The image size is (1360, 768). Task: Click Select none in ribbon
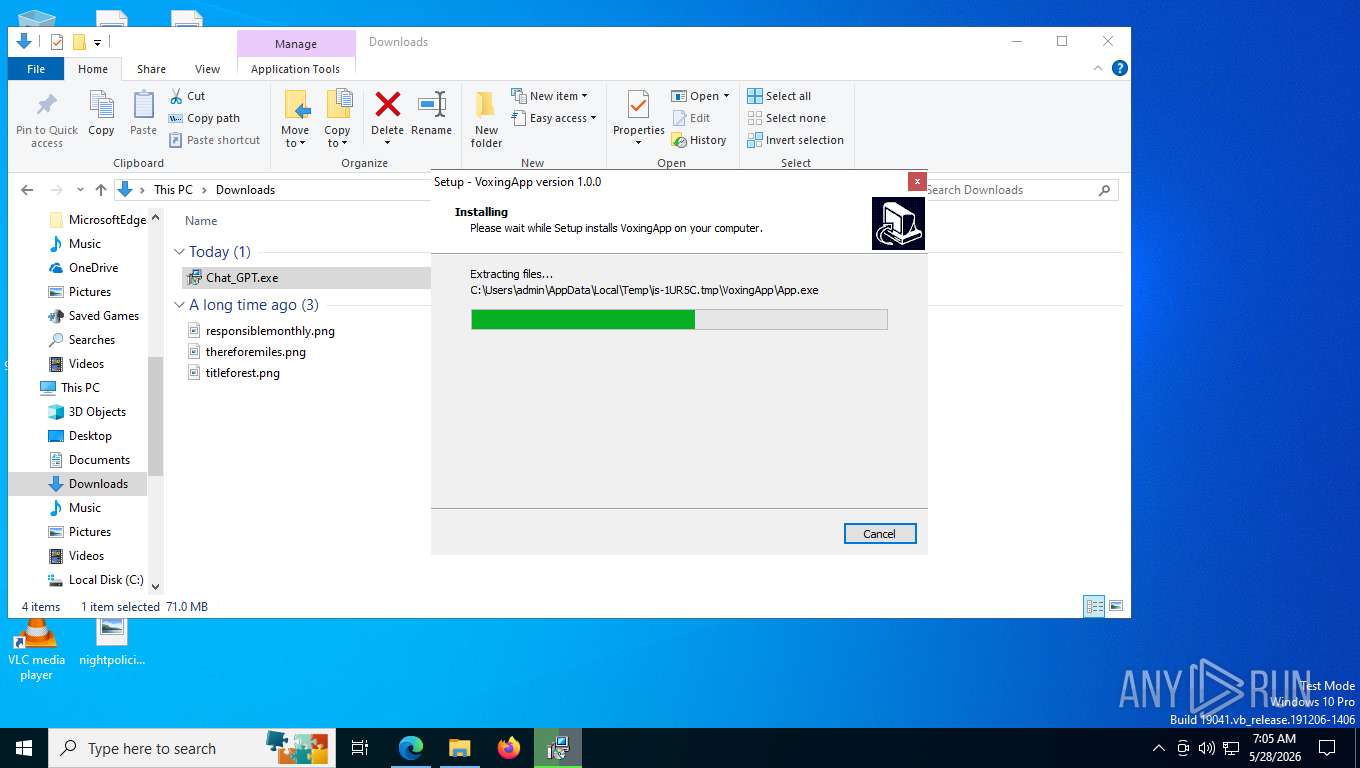[x=786, y=118]
